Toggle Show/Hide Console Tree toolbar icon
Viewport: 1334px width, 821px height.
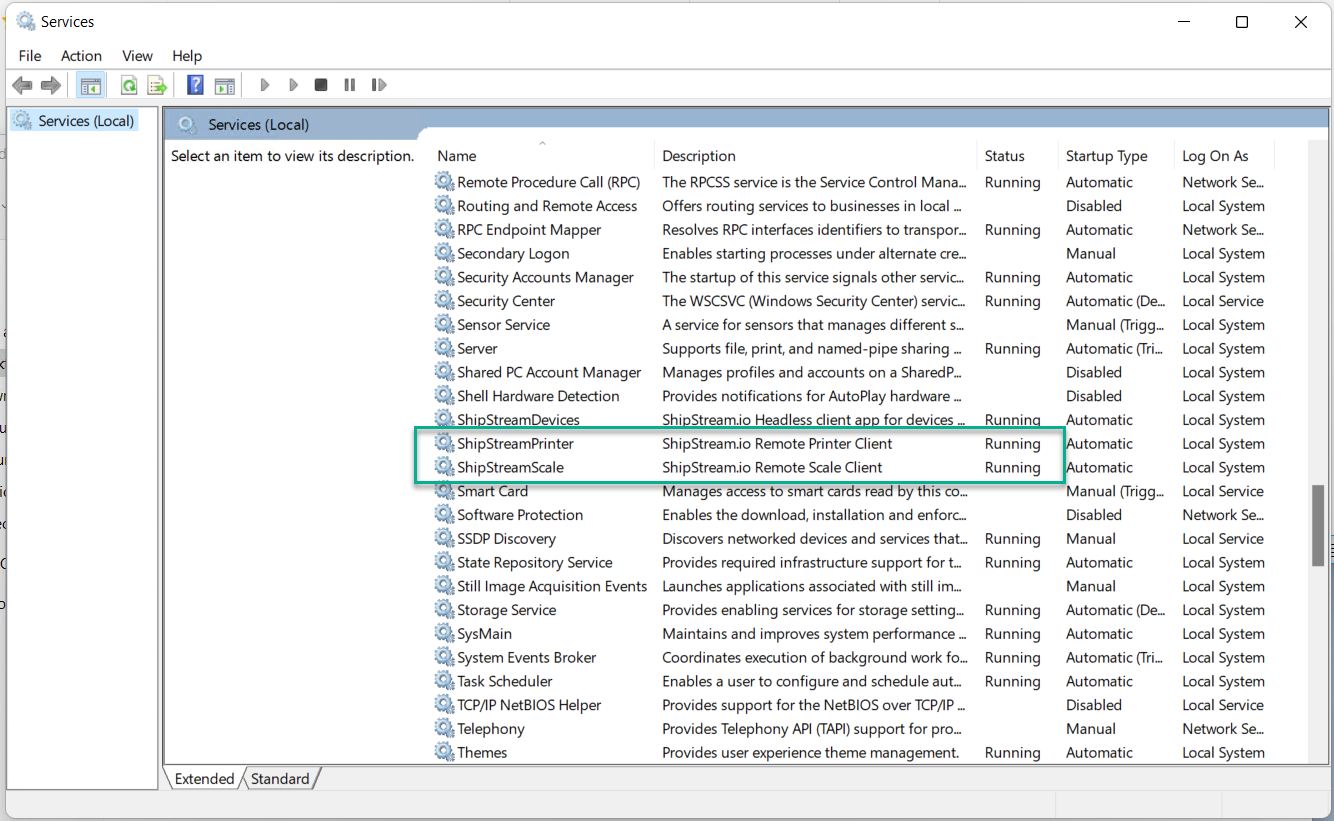click(x=91, y=85)
